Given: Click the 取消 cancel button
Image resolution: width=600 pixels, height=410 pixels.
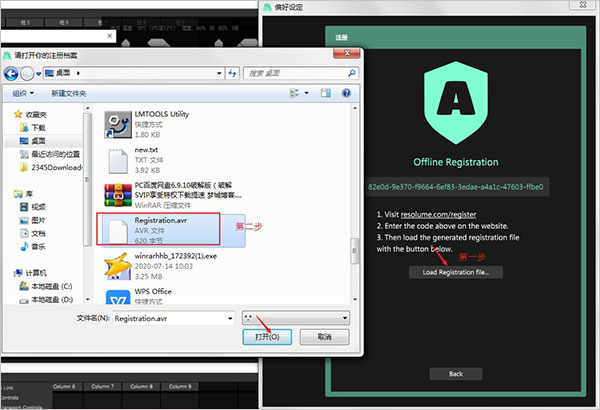Looking at the screenshot, I should (x=324, y=337).
